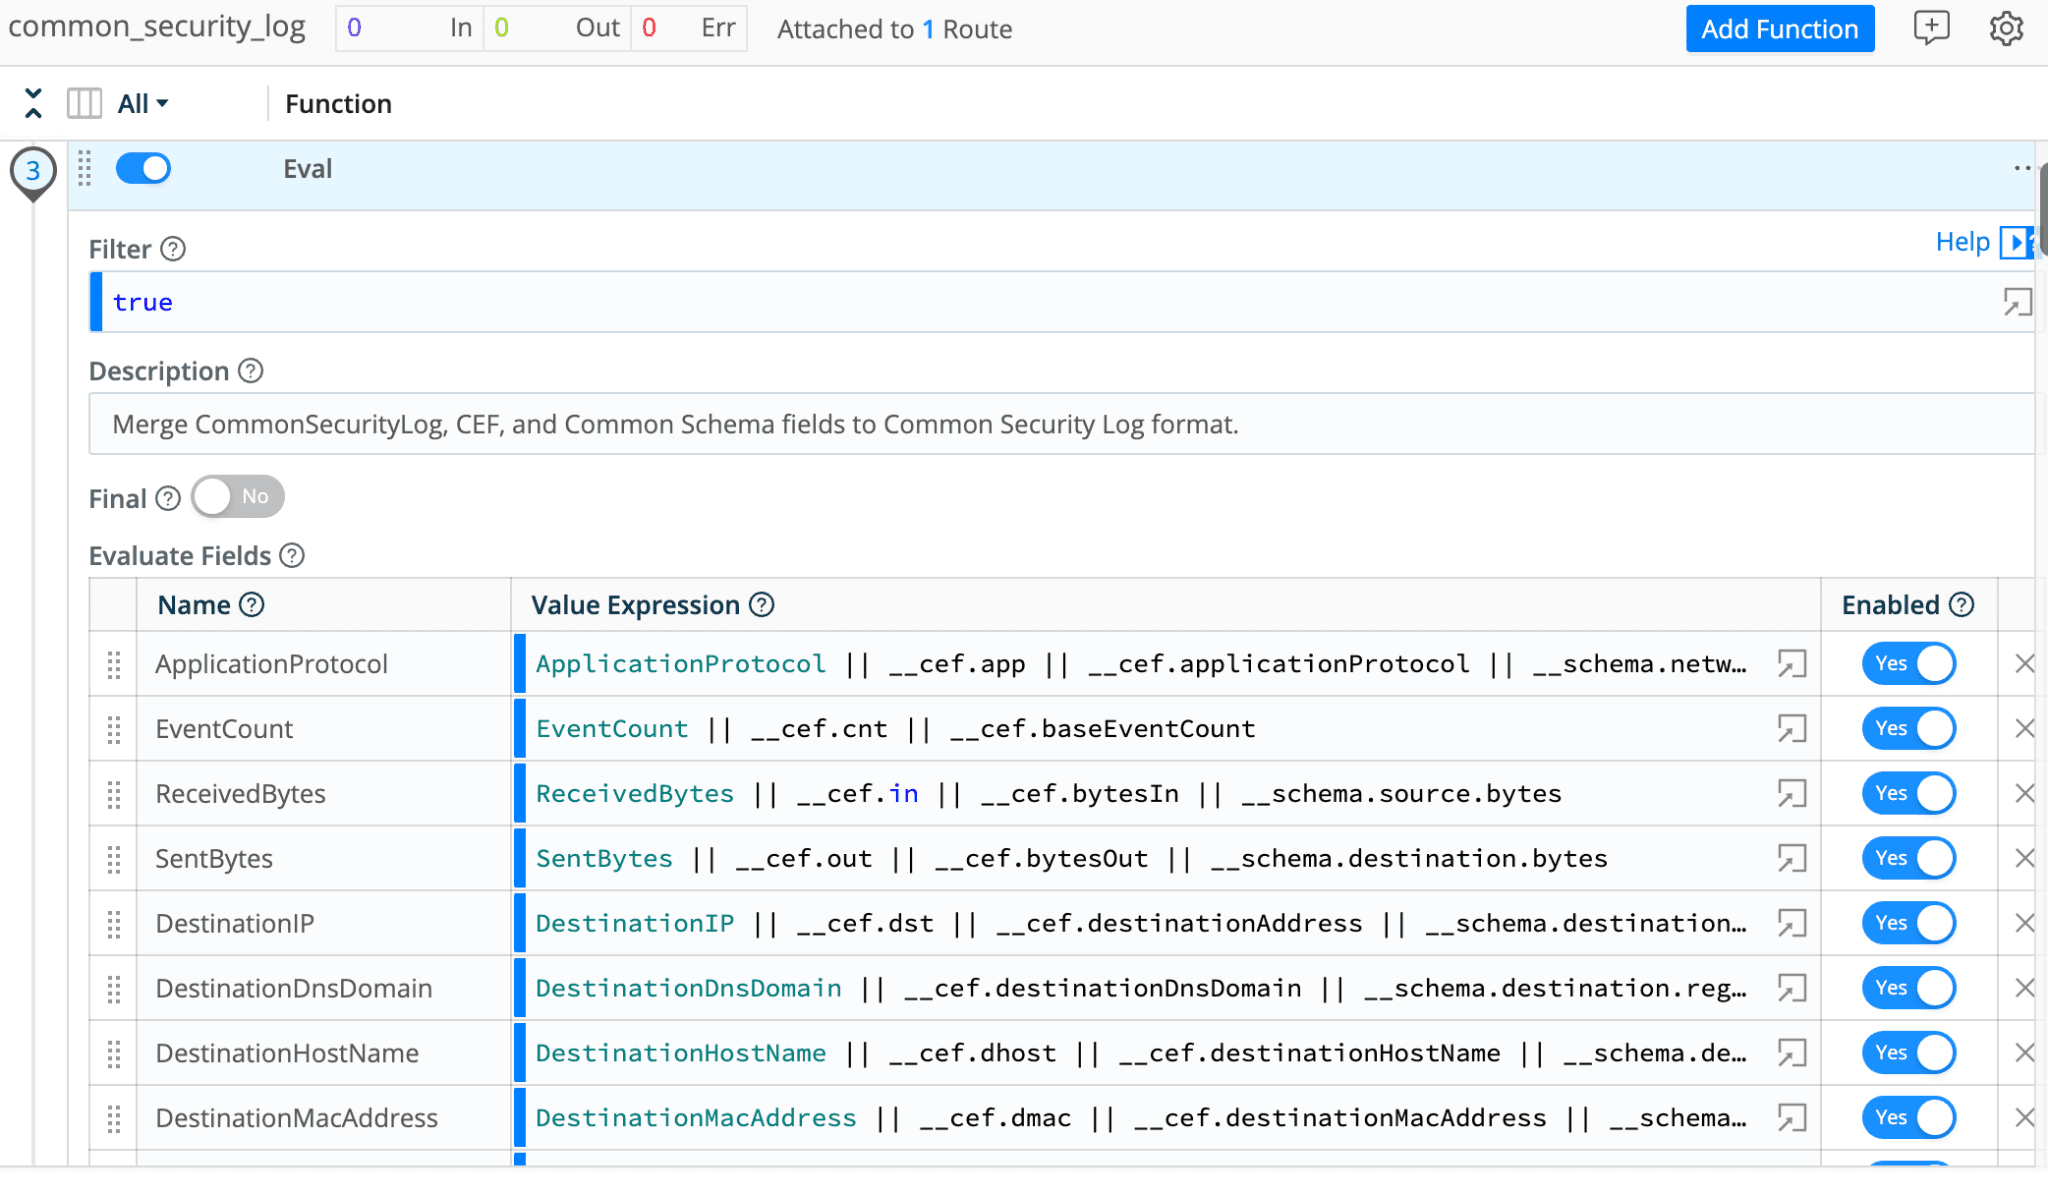Screen dimensions: 2048x1177
Task: Expand the Filter expression editor icon
Action: [2016, 302]
